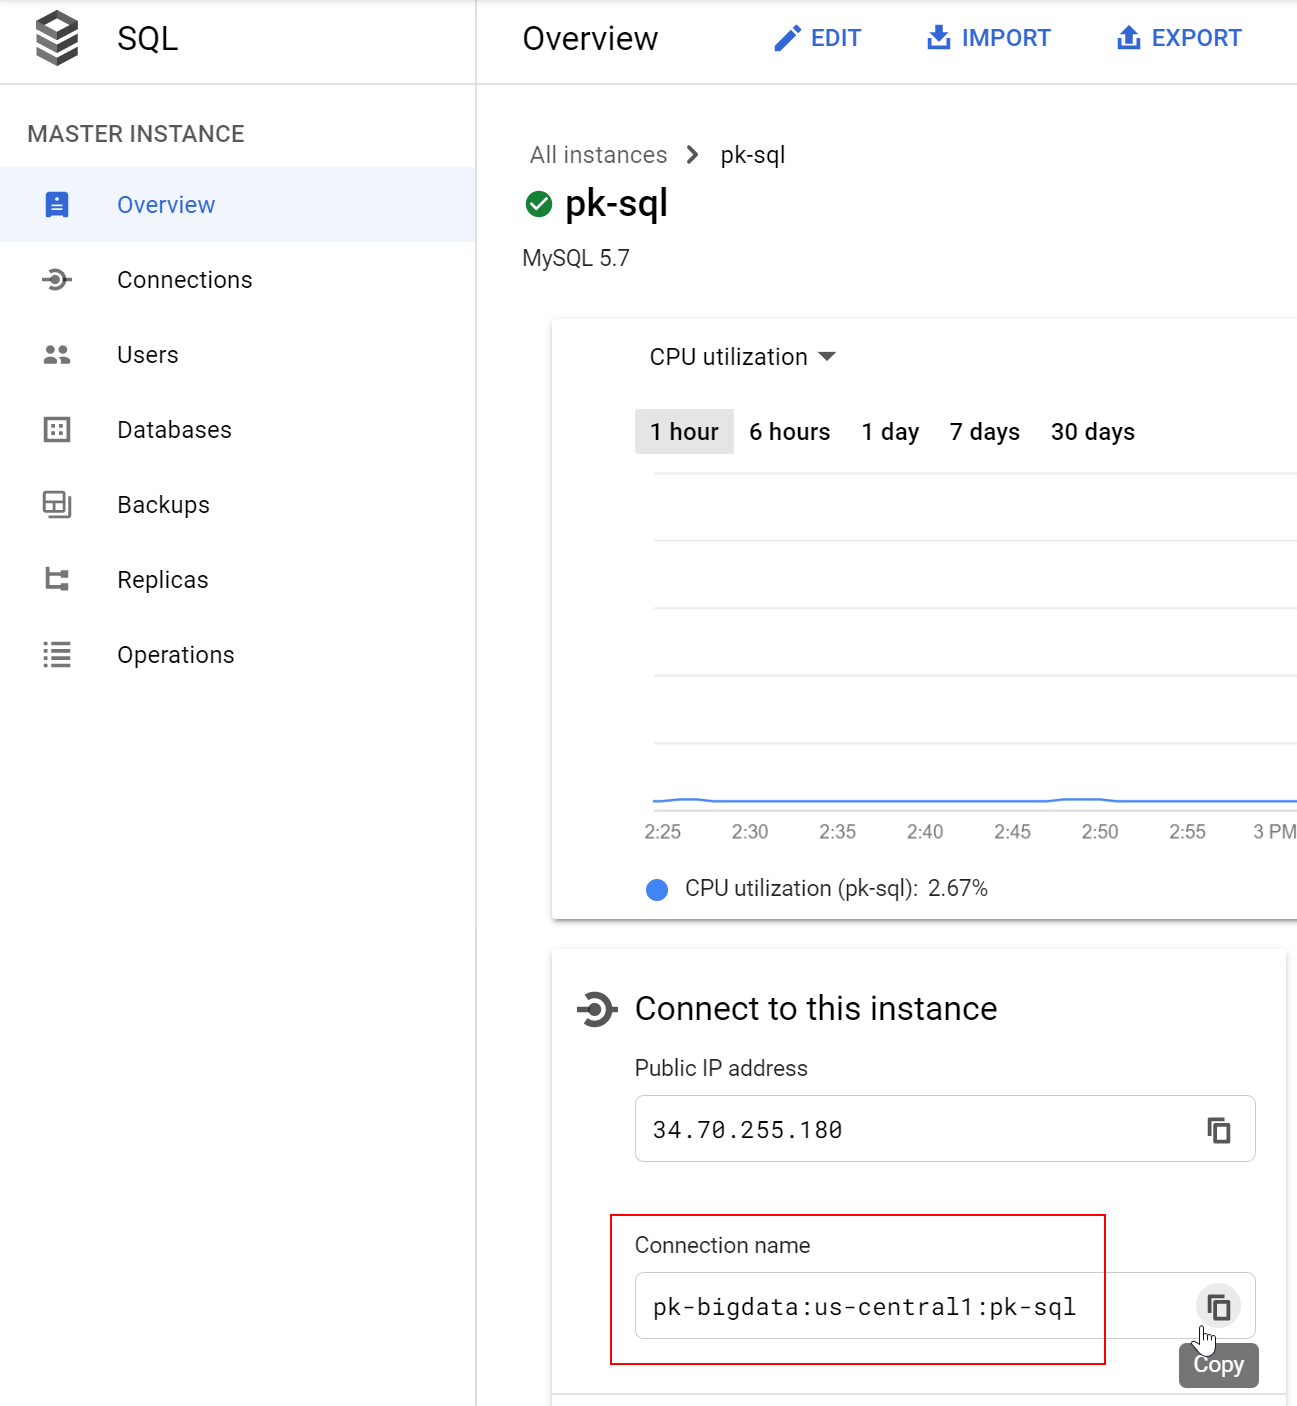The image size is (1297, 1406).
Task: Select the 7 days time range
Action: (985, 432)
